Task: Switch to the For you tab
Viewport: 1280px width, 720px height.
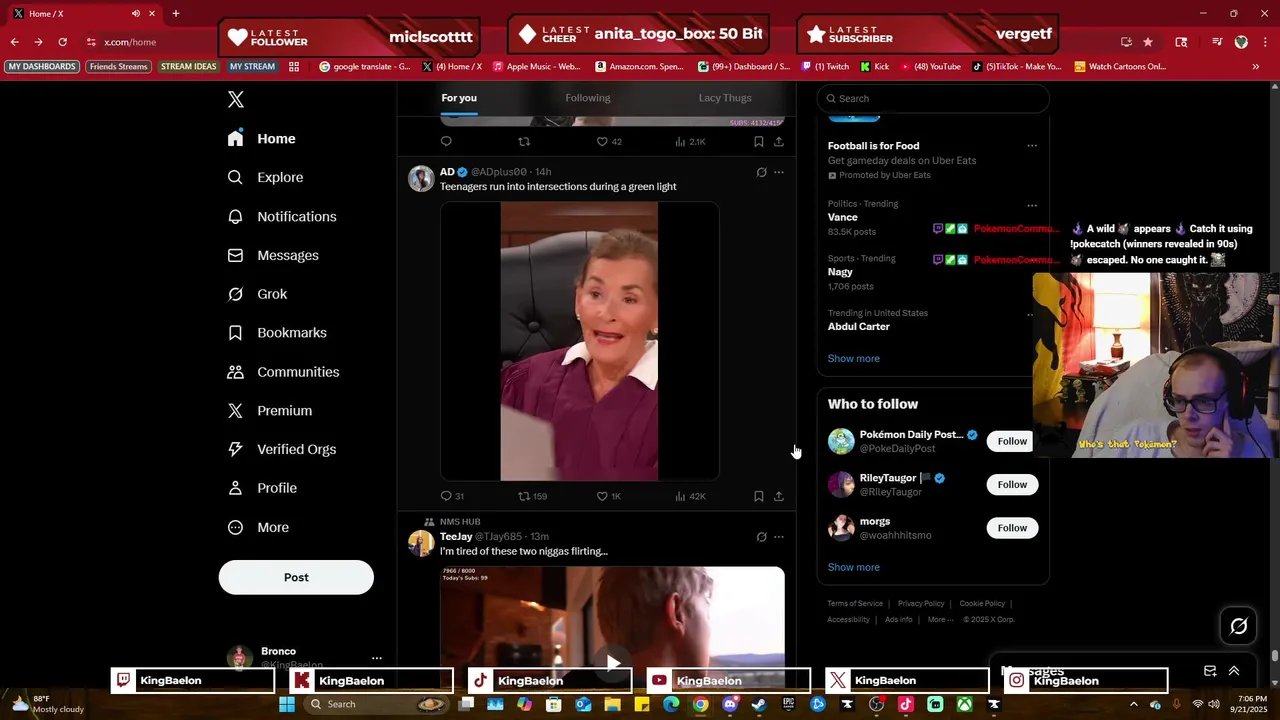Action: point(459,98)
